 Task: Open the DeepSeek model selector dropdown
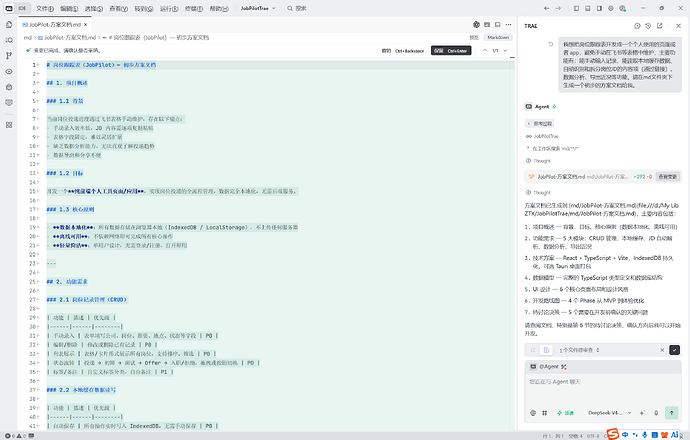pyautogui.click(x=609, y=413)
